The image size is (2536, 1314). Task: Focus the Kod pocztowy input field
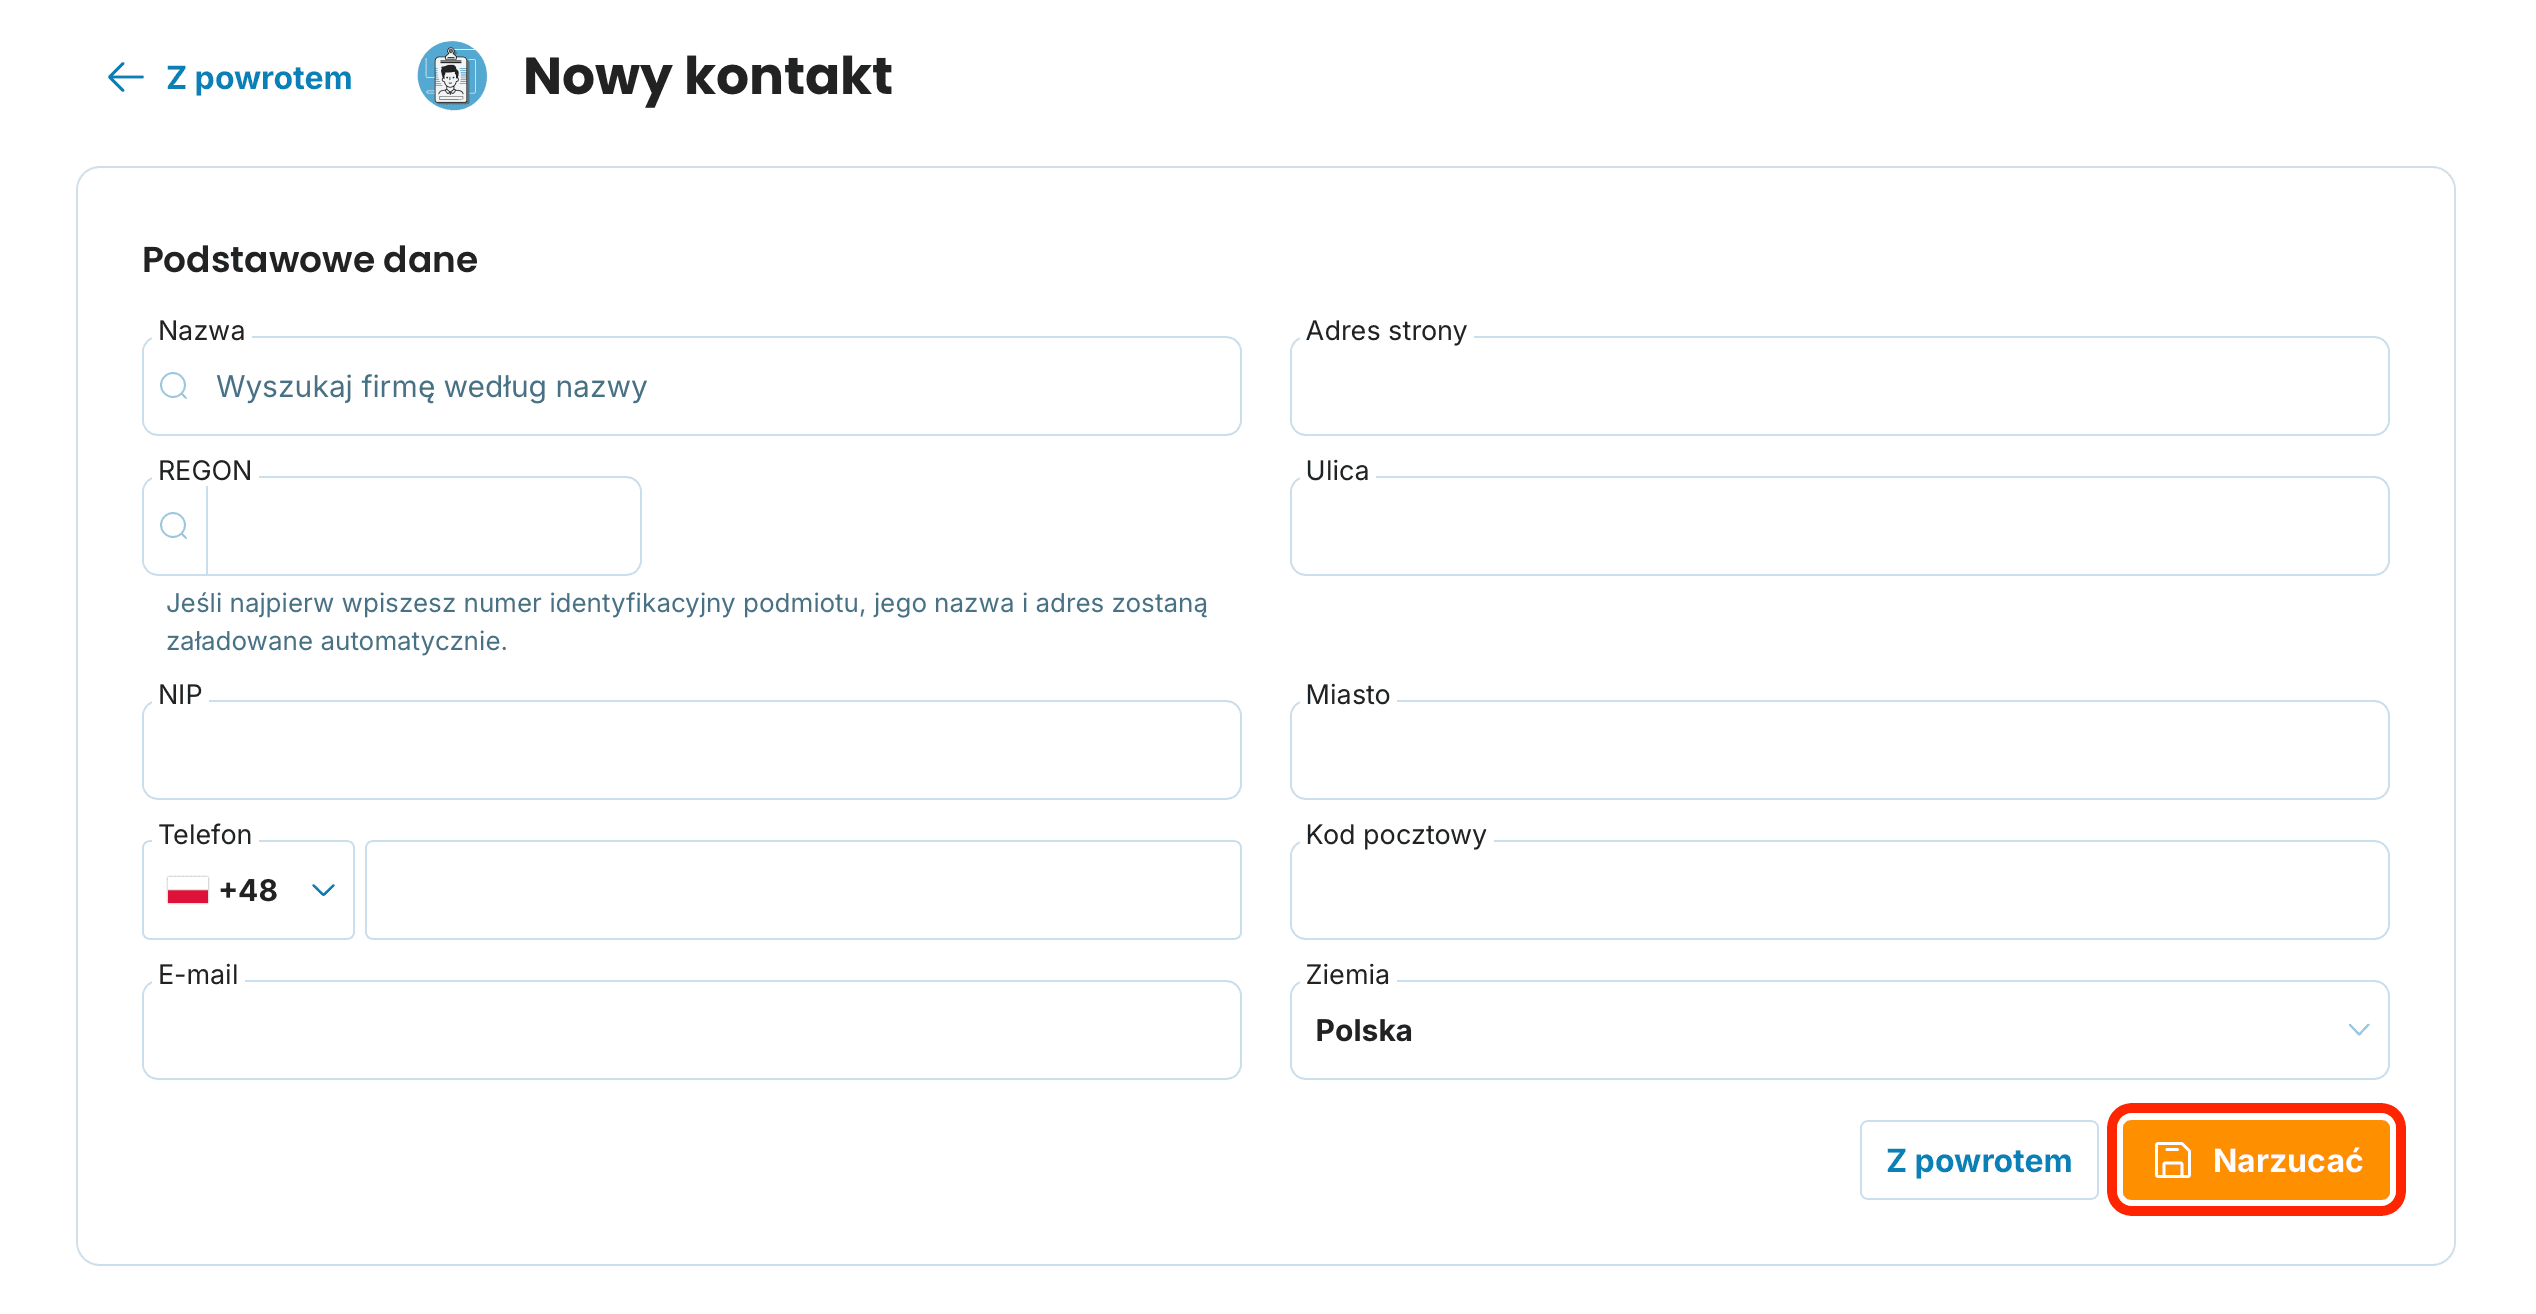pyautogui.click(x=1840, y=890)
